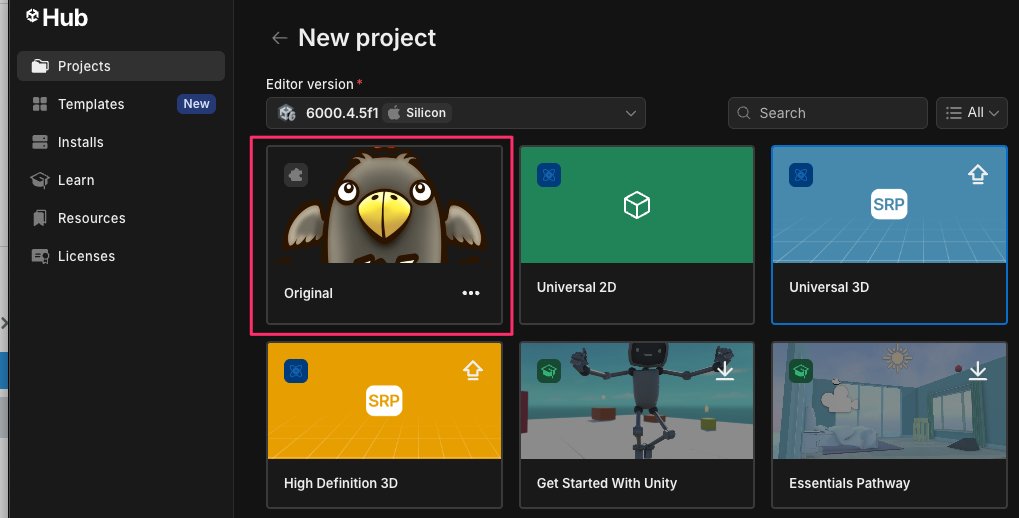Click the Universal 3D title text

[x=829, y=287]
